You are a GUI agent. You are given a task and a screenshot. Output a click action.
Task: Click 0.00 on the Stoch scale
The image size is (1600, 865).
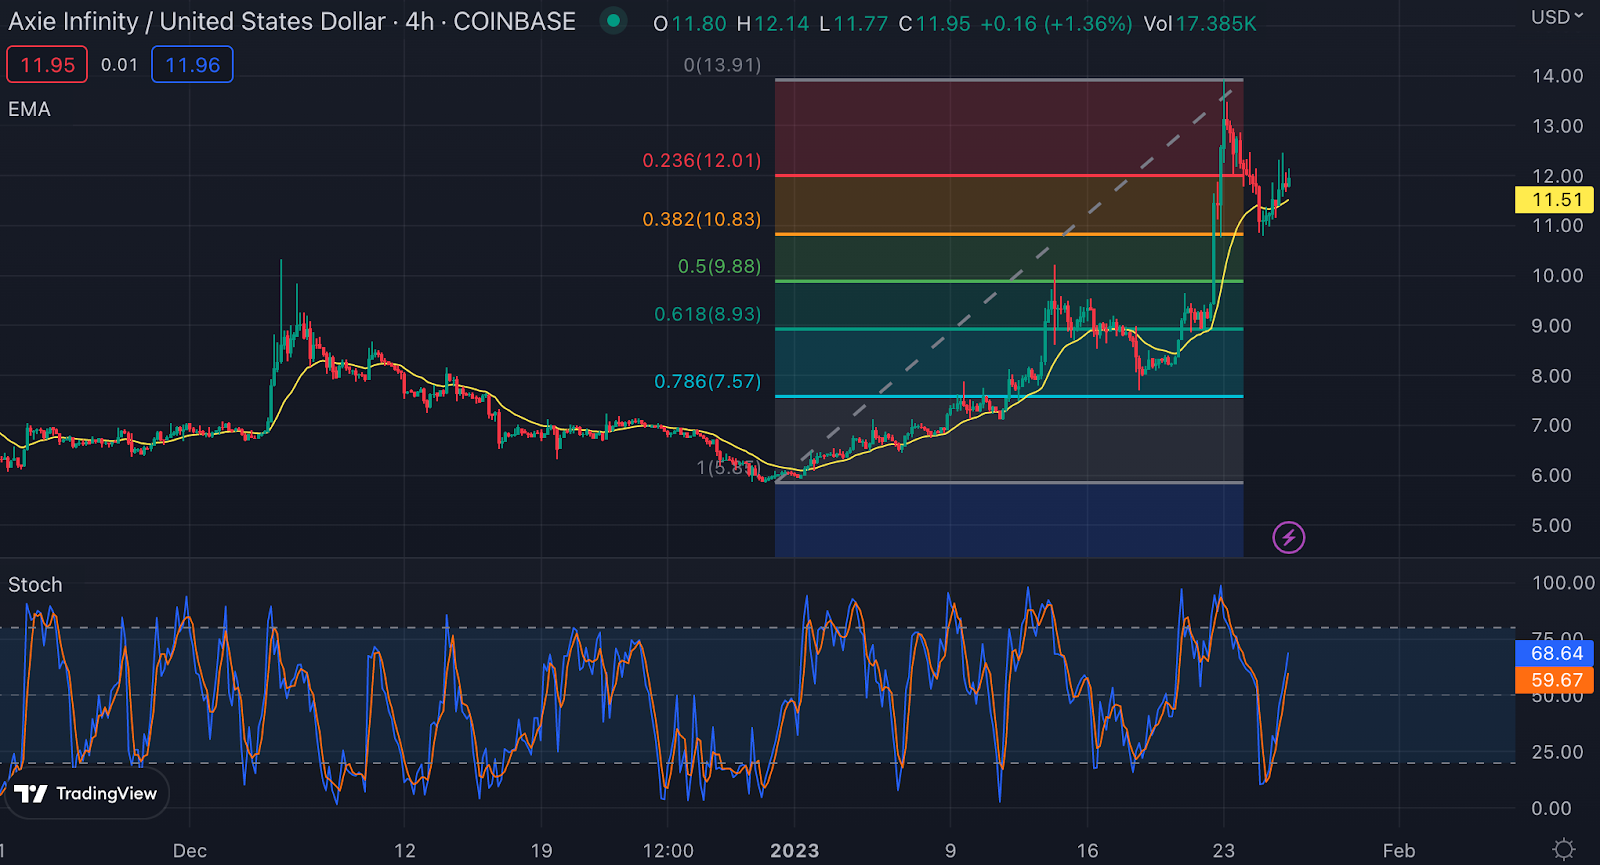pyautogui.click(x=1552, y=808)
